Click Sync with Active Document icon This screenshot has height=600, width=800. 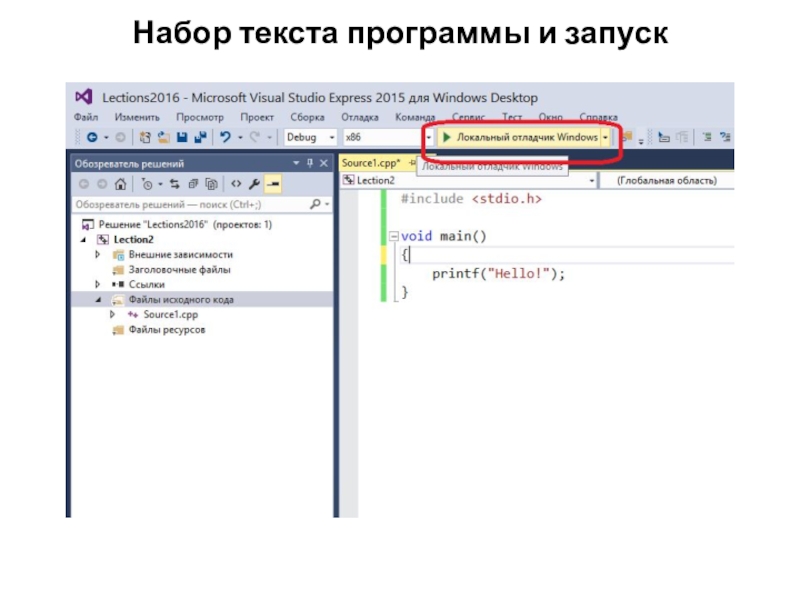coord(174,184)
